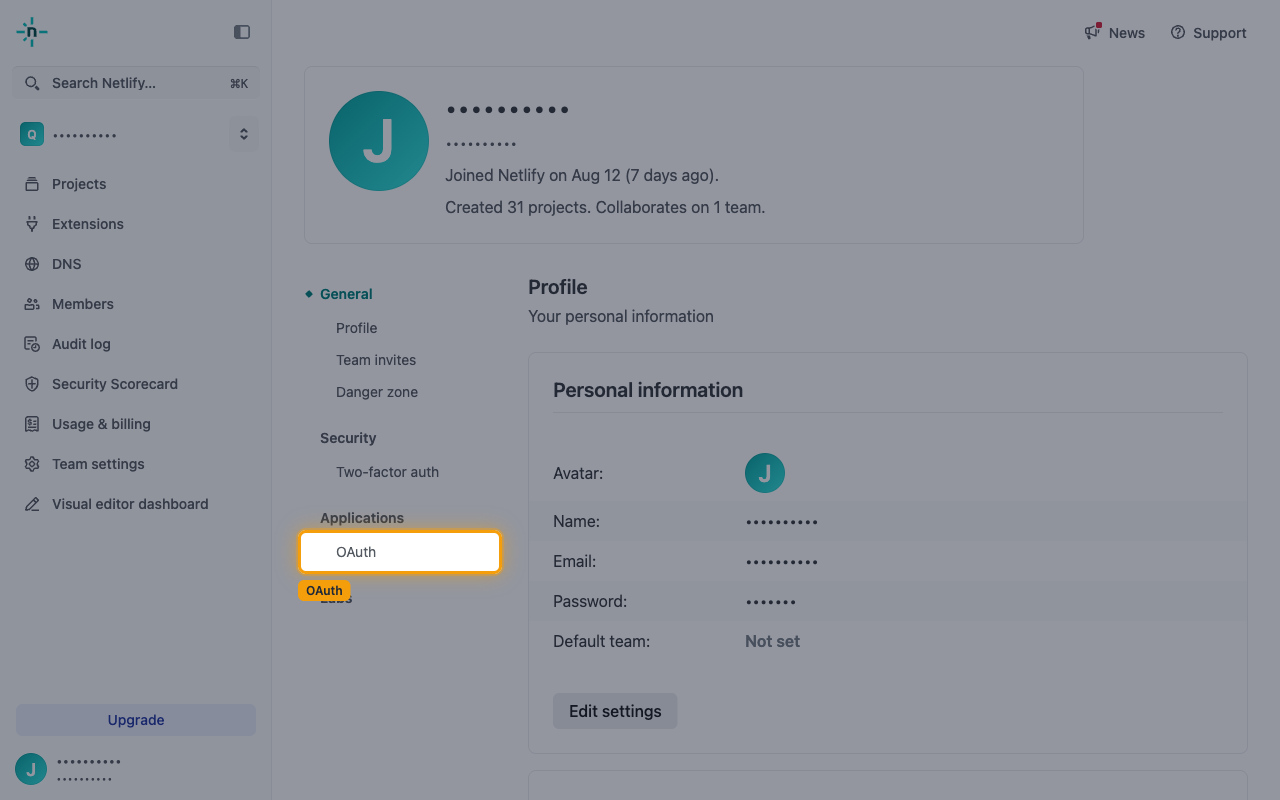
Task: Click the Edit settings button
Action: tap(615, 711)
